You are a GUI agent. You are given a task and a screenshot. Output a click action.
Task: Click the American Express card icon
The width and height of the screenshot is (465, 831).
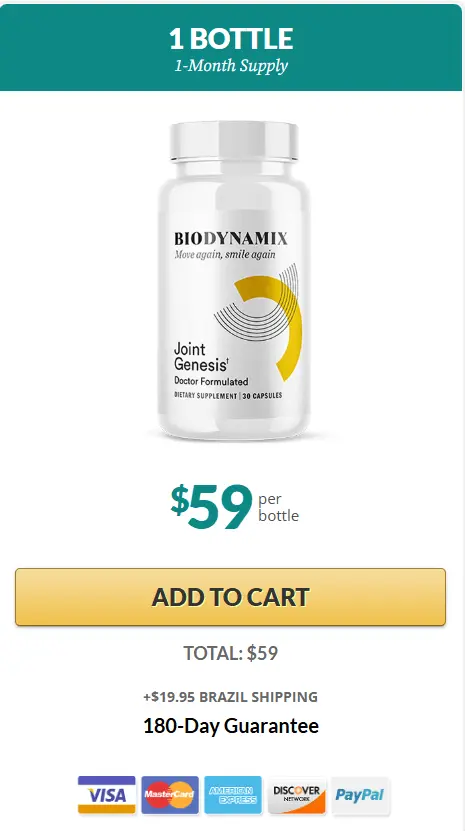tap(233, 794)
